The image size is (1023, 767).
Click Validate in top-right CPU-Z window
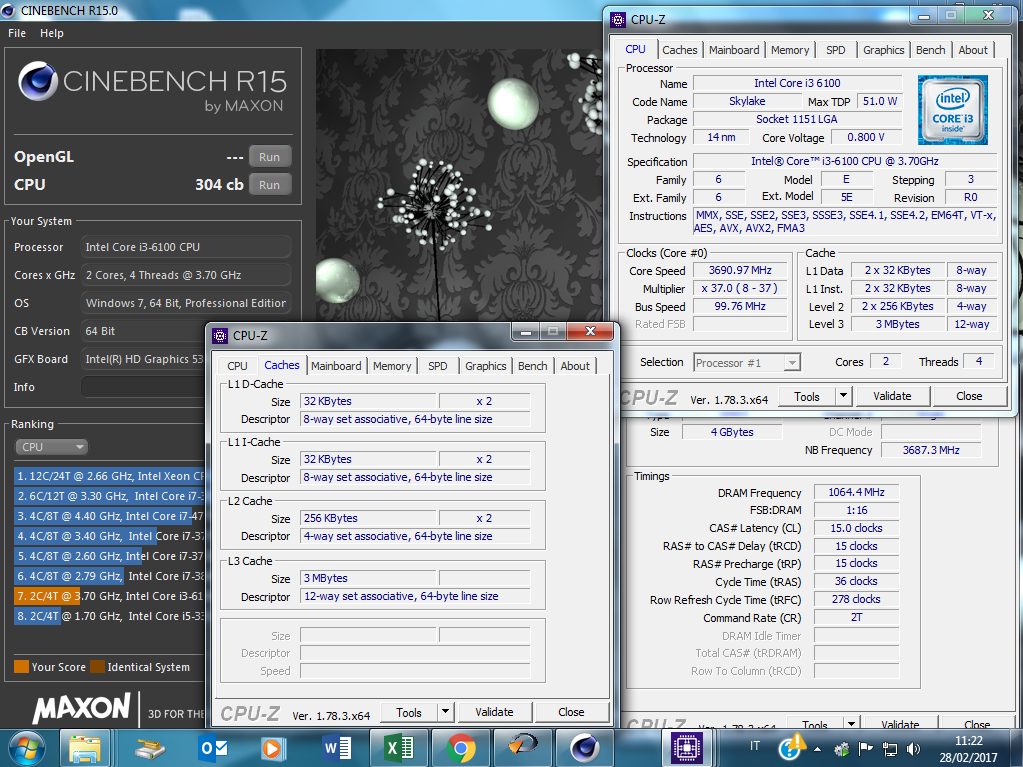click(x=892, y=397)
